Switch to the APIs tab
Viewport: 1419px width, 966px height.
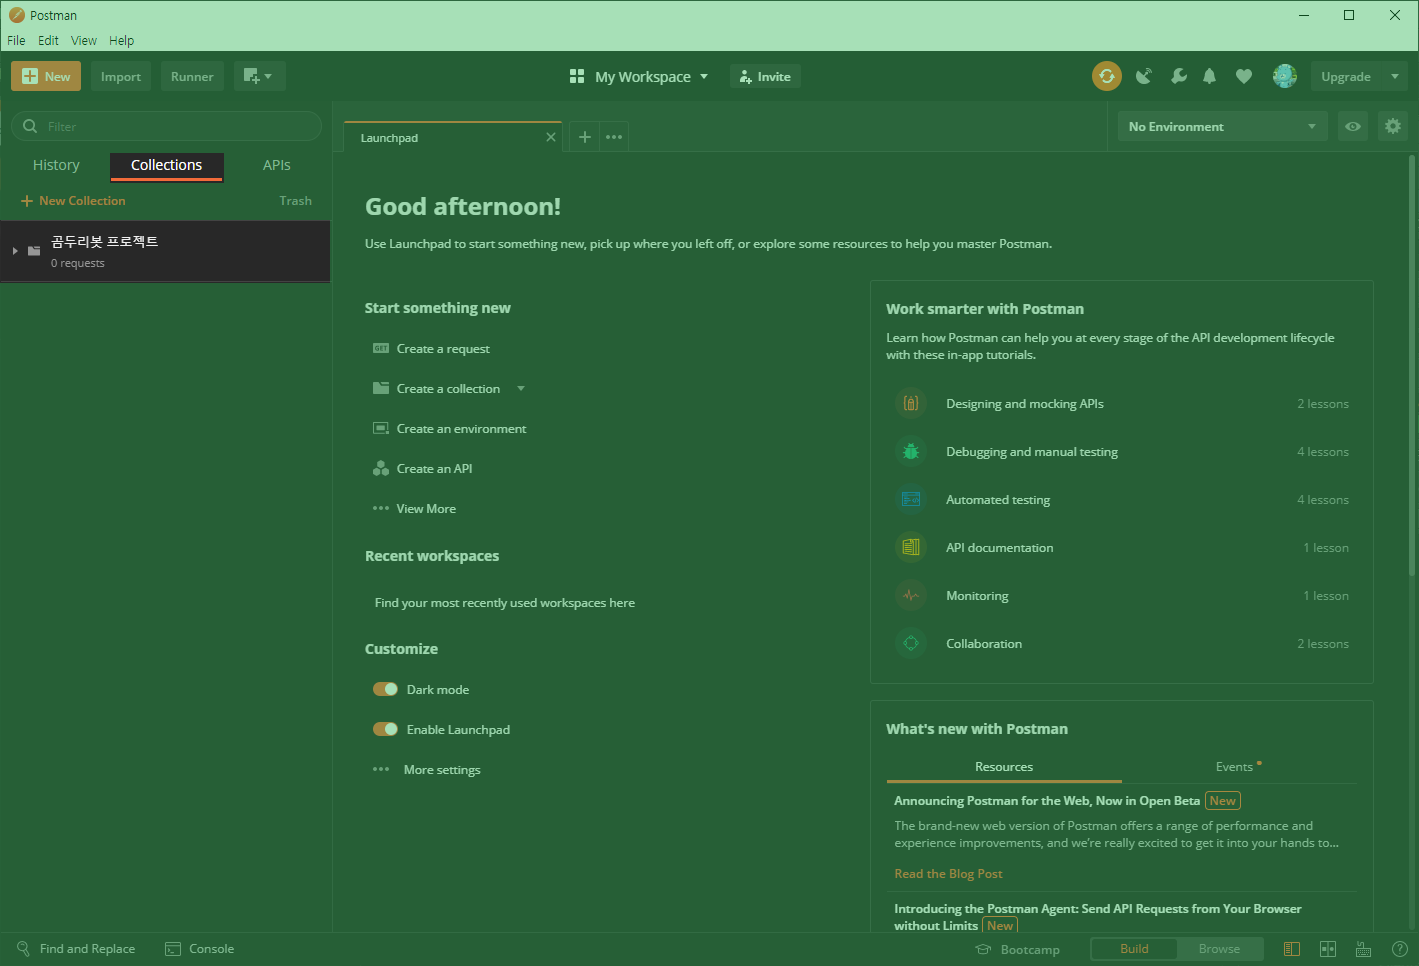pyautogui.click(x=277, y=165)
